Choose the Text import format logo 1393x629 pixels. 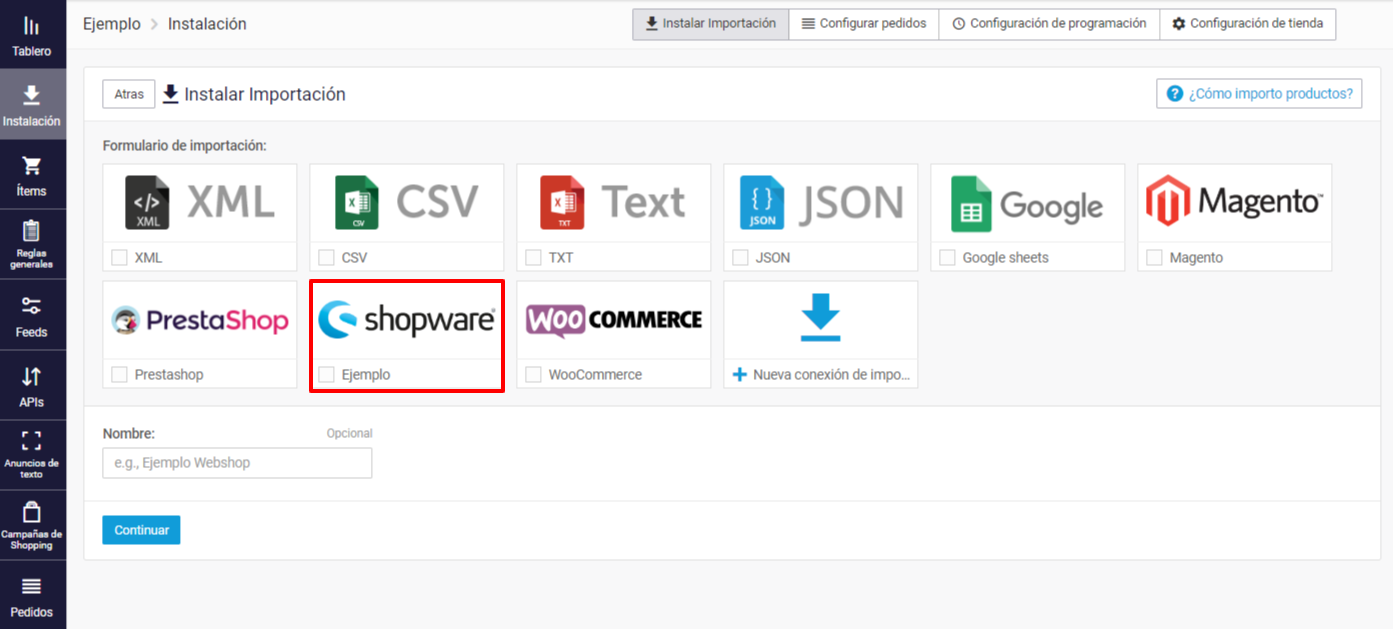click(613, 203)
